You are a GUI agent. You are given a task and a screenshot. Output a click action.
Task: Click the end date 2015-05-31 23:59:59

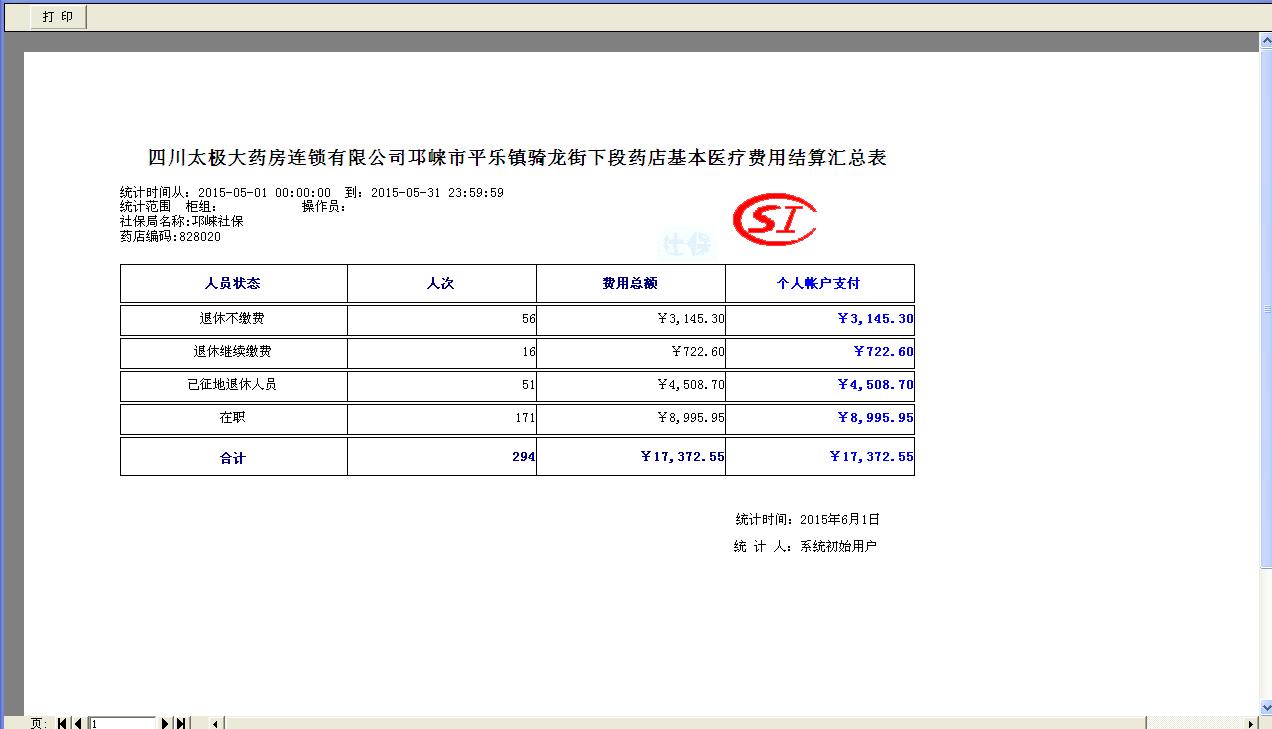coord(437,193)
